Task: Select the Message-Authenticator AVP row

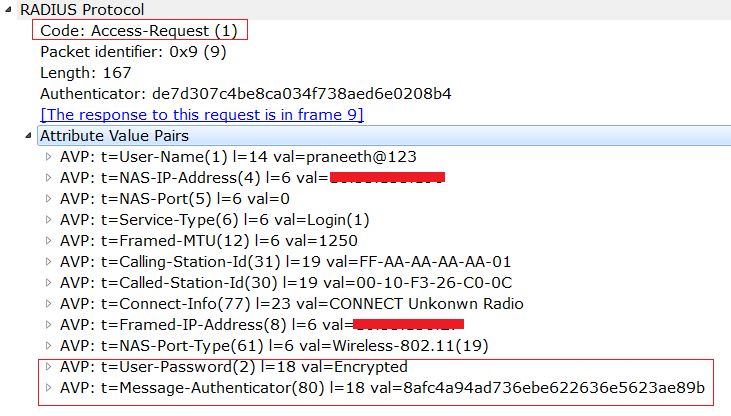Action: coord(382,388)
